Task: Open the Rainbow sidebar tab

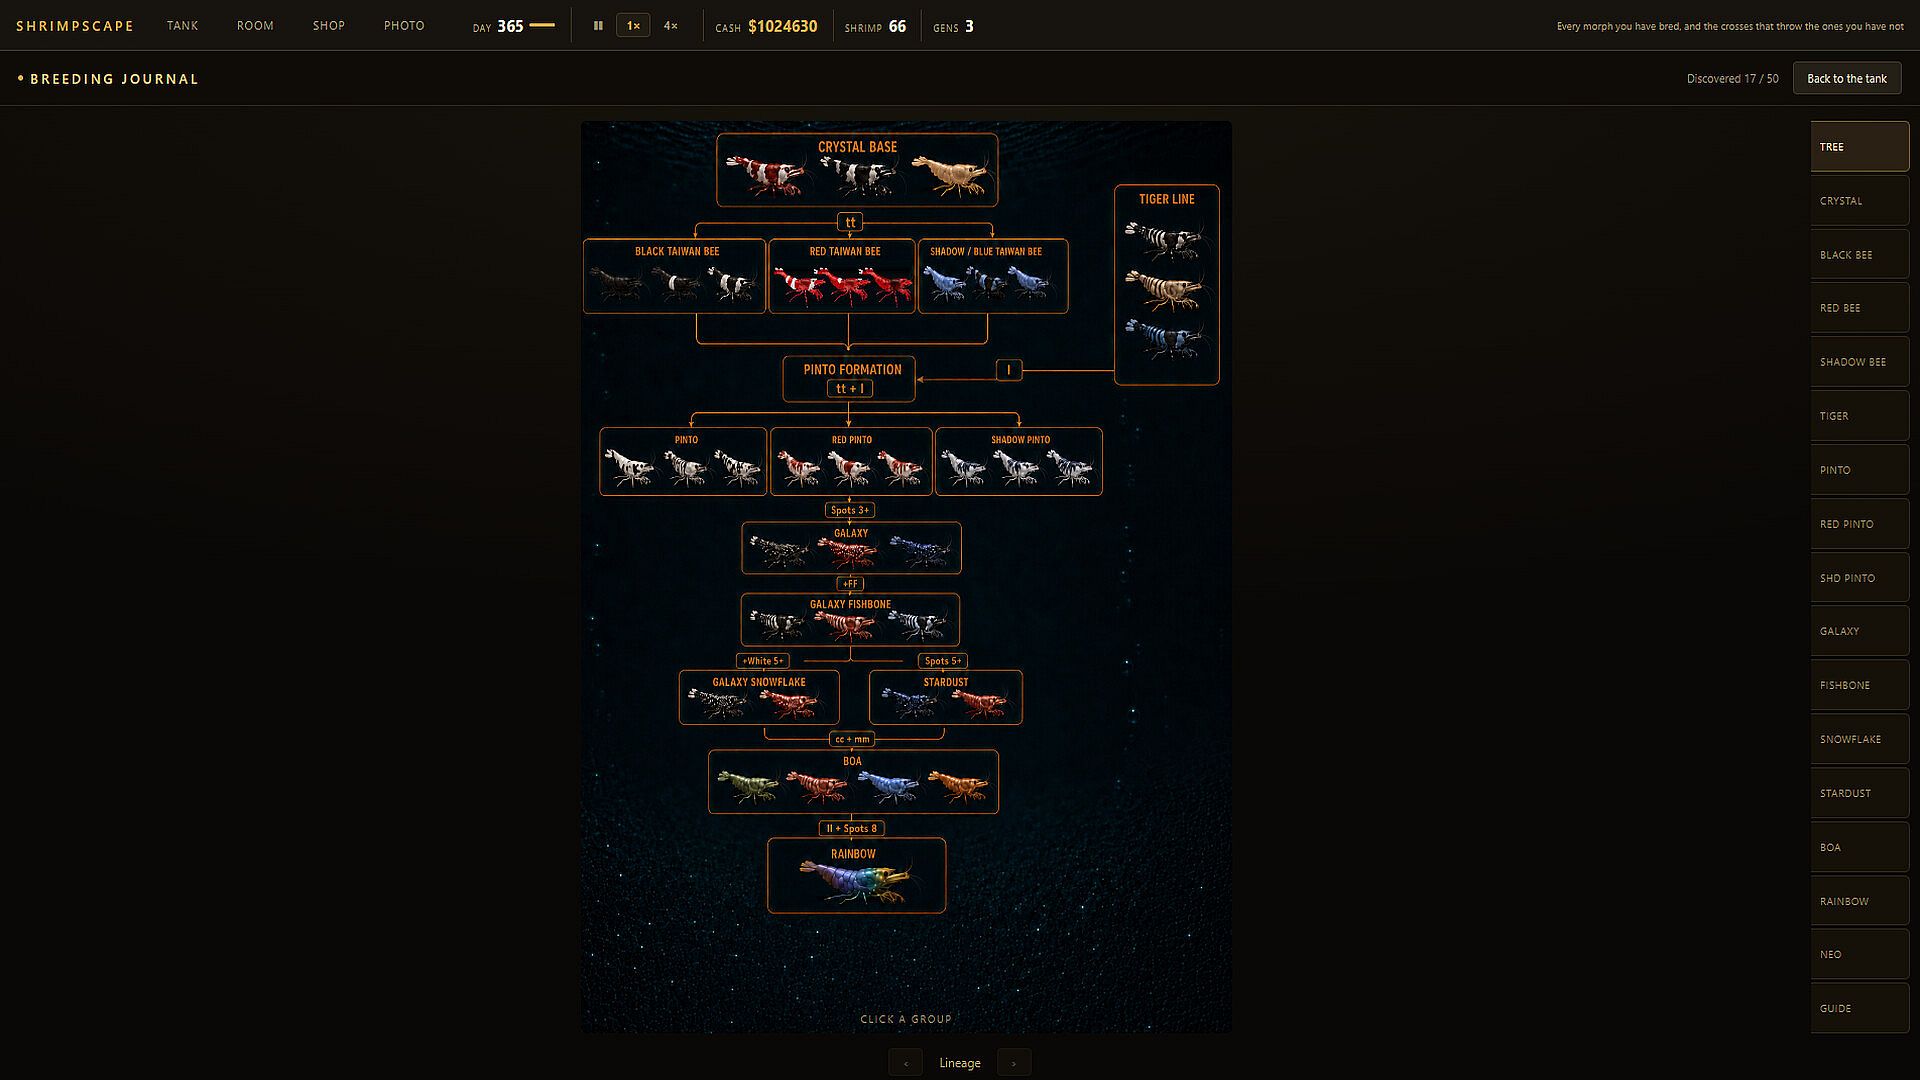Action: [x=1859, y=901]
